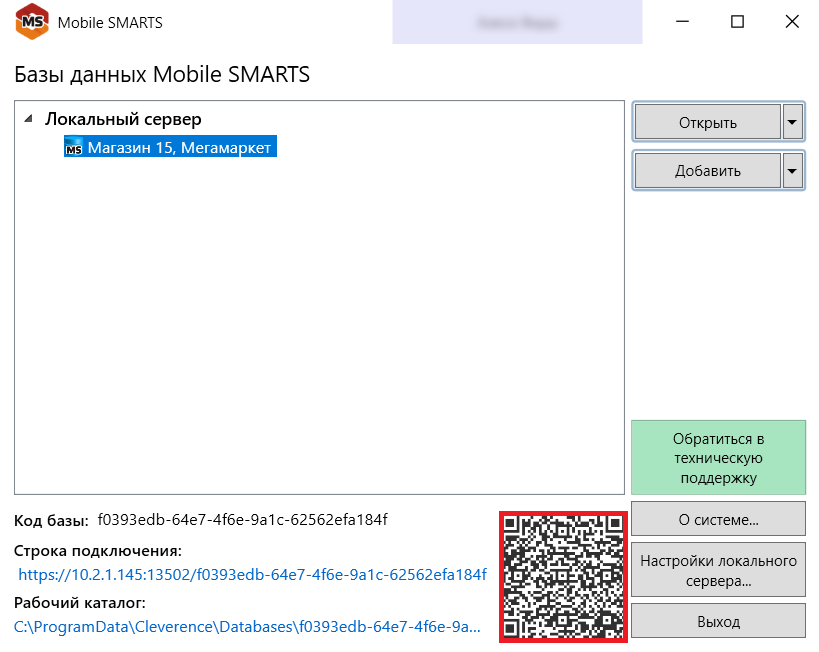Expand the dropdown arrow next to Открыть
This screenshot has width=819, height=652.
click(792, 123)
